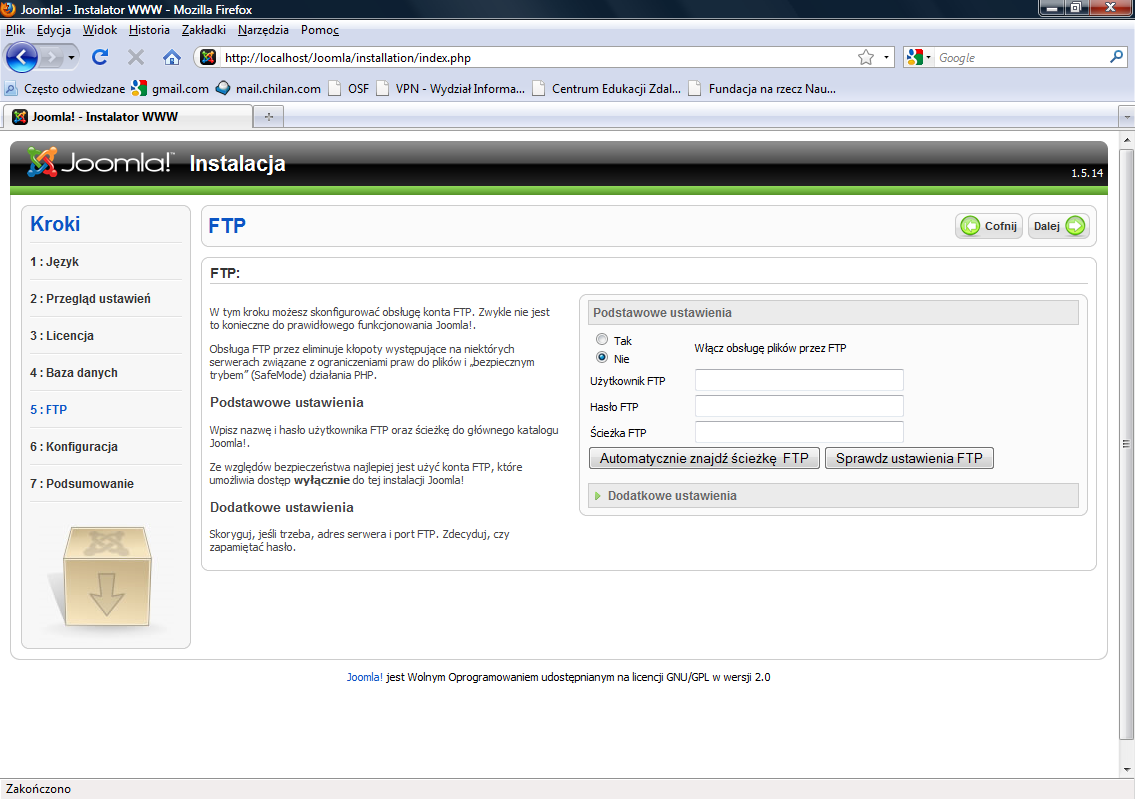Click the Ścieżka FTP input field
Screen dimensions: 1135x800
(x=799, y=431)
